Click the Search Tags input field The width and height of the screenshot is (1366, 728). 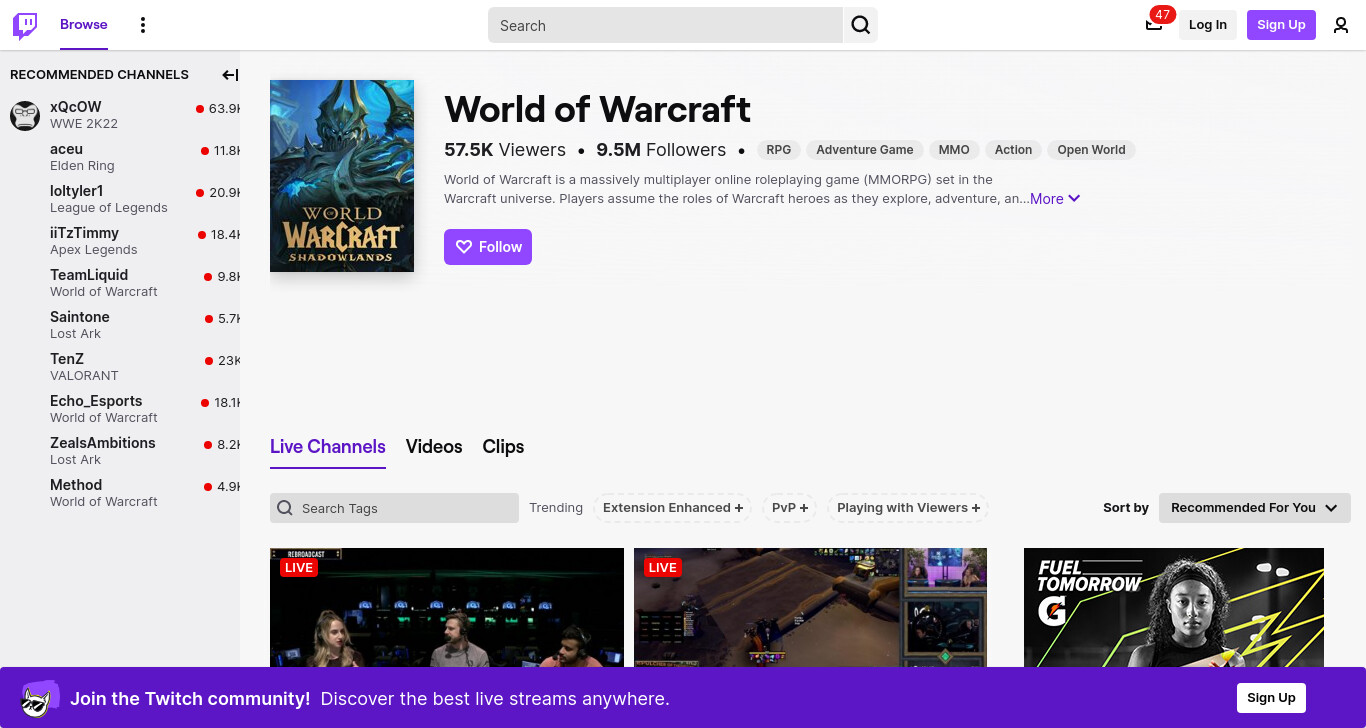click(x=394, y=508)
